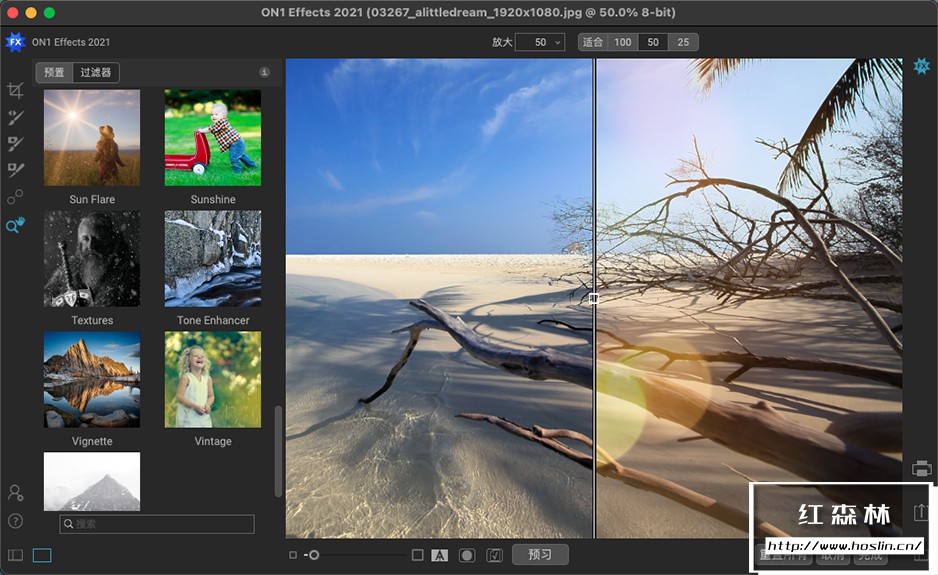Viewport: 938px width, 575px height.
Task: Click the ON1 FX logo icon
Action: 15,42
